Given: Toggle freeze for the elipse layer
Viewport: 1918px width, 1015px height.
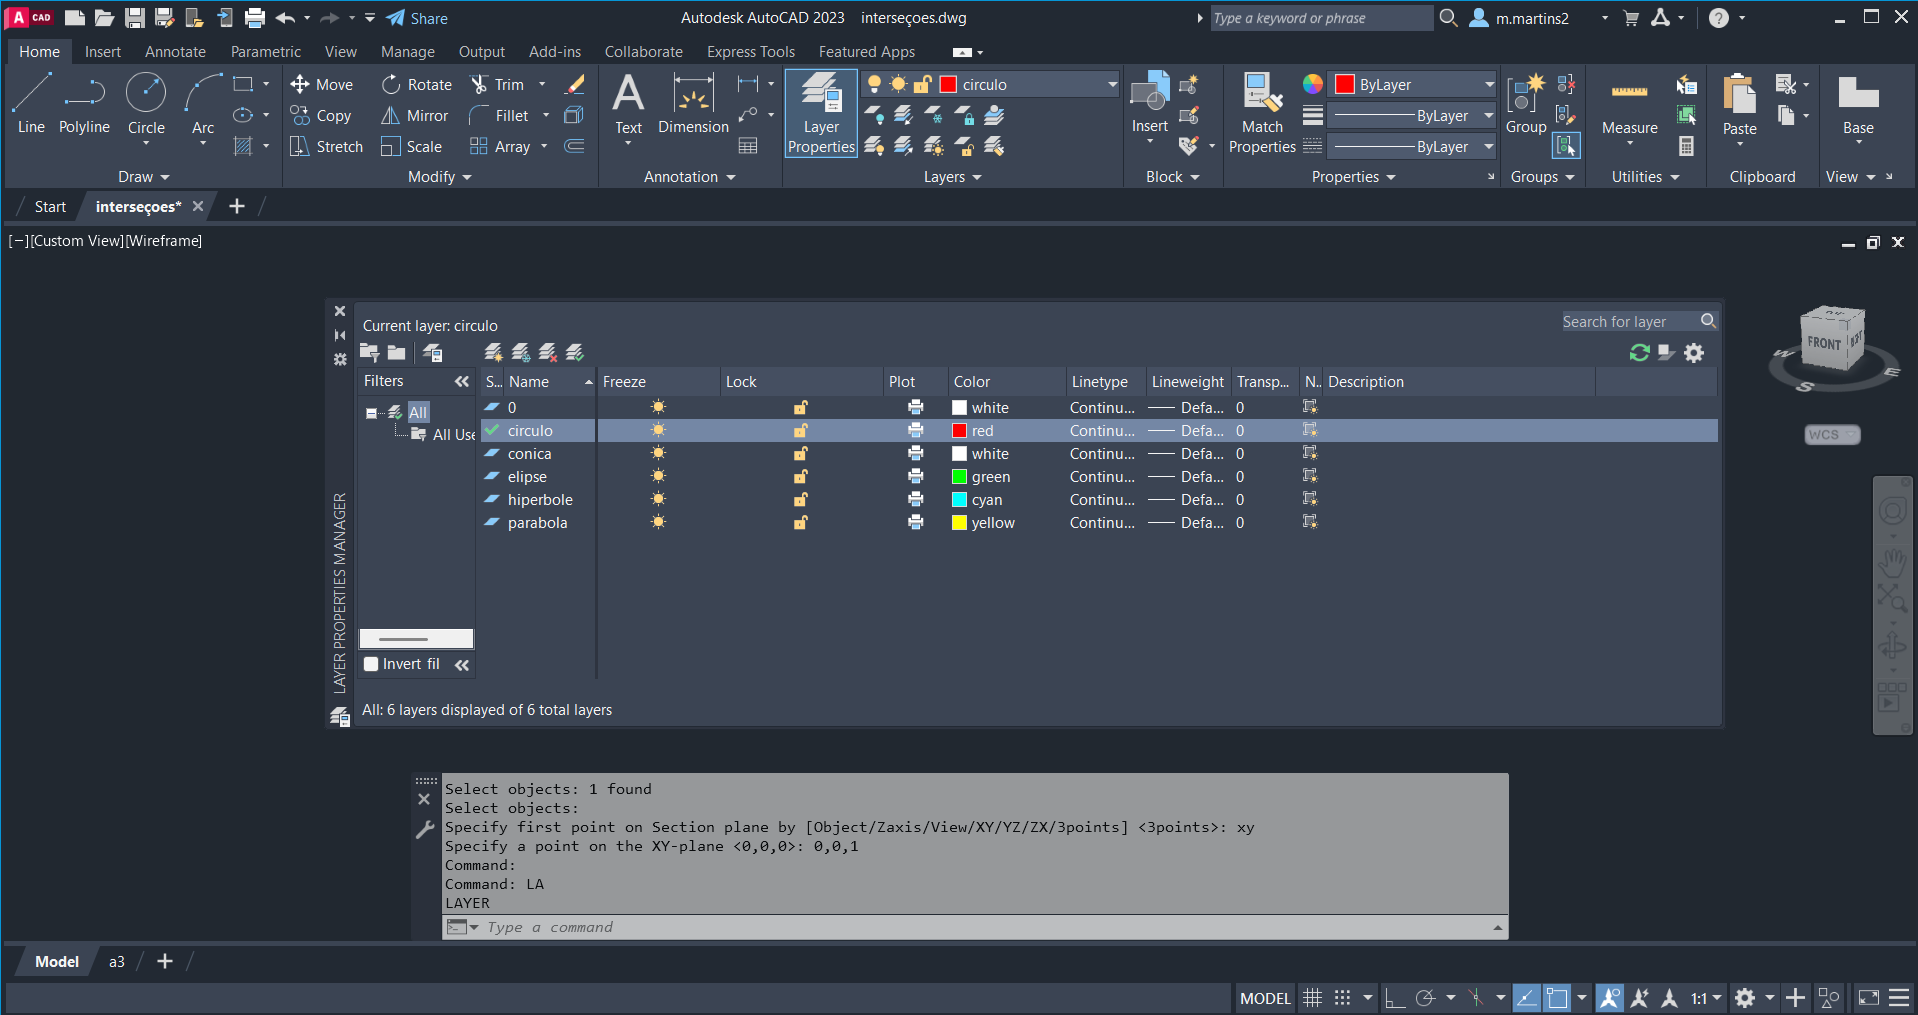Looking at the screenshot, I should (x=658, y=477).
